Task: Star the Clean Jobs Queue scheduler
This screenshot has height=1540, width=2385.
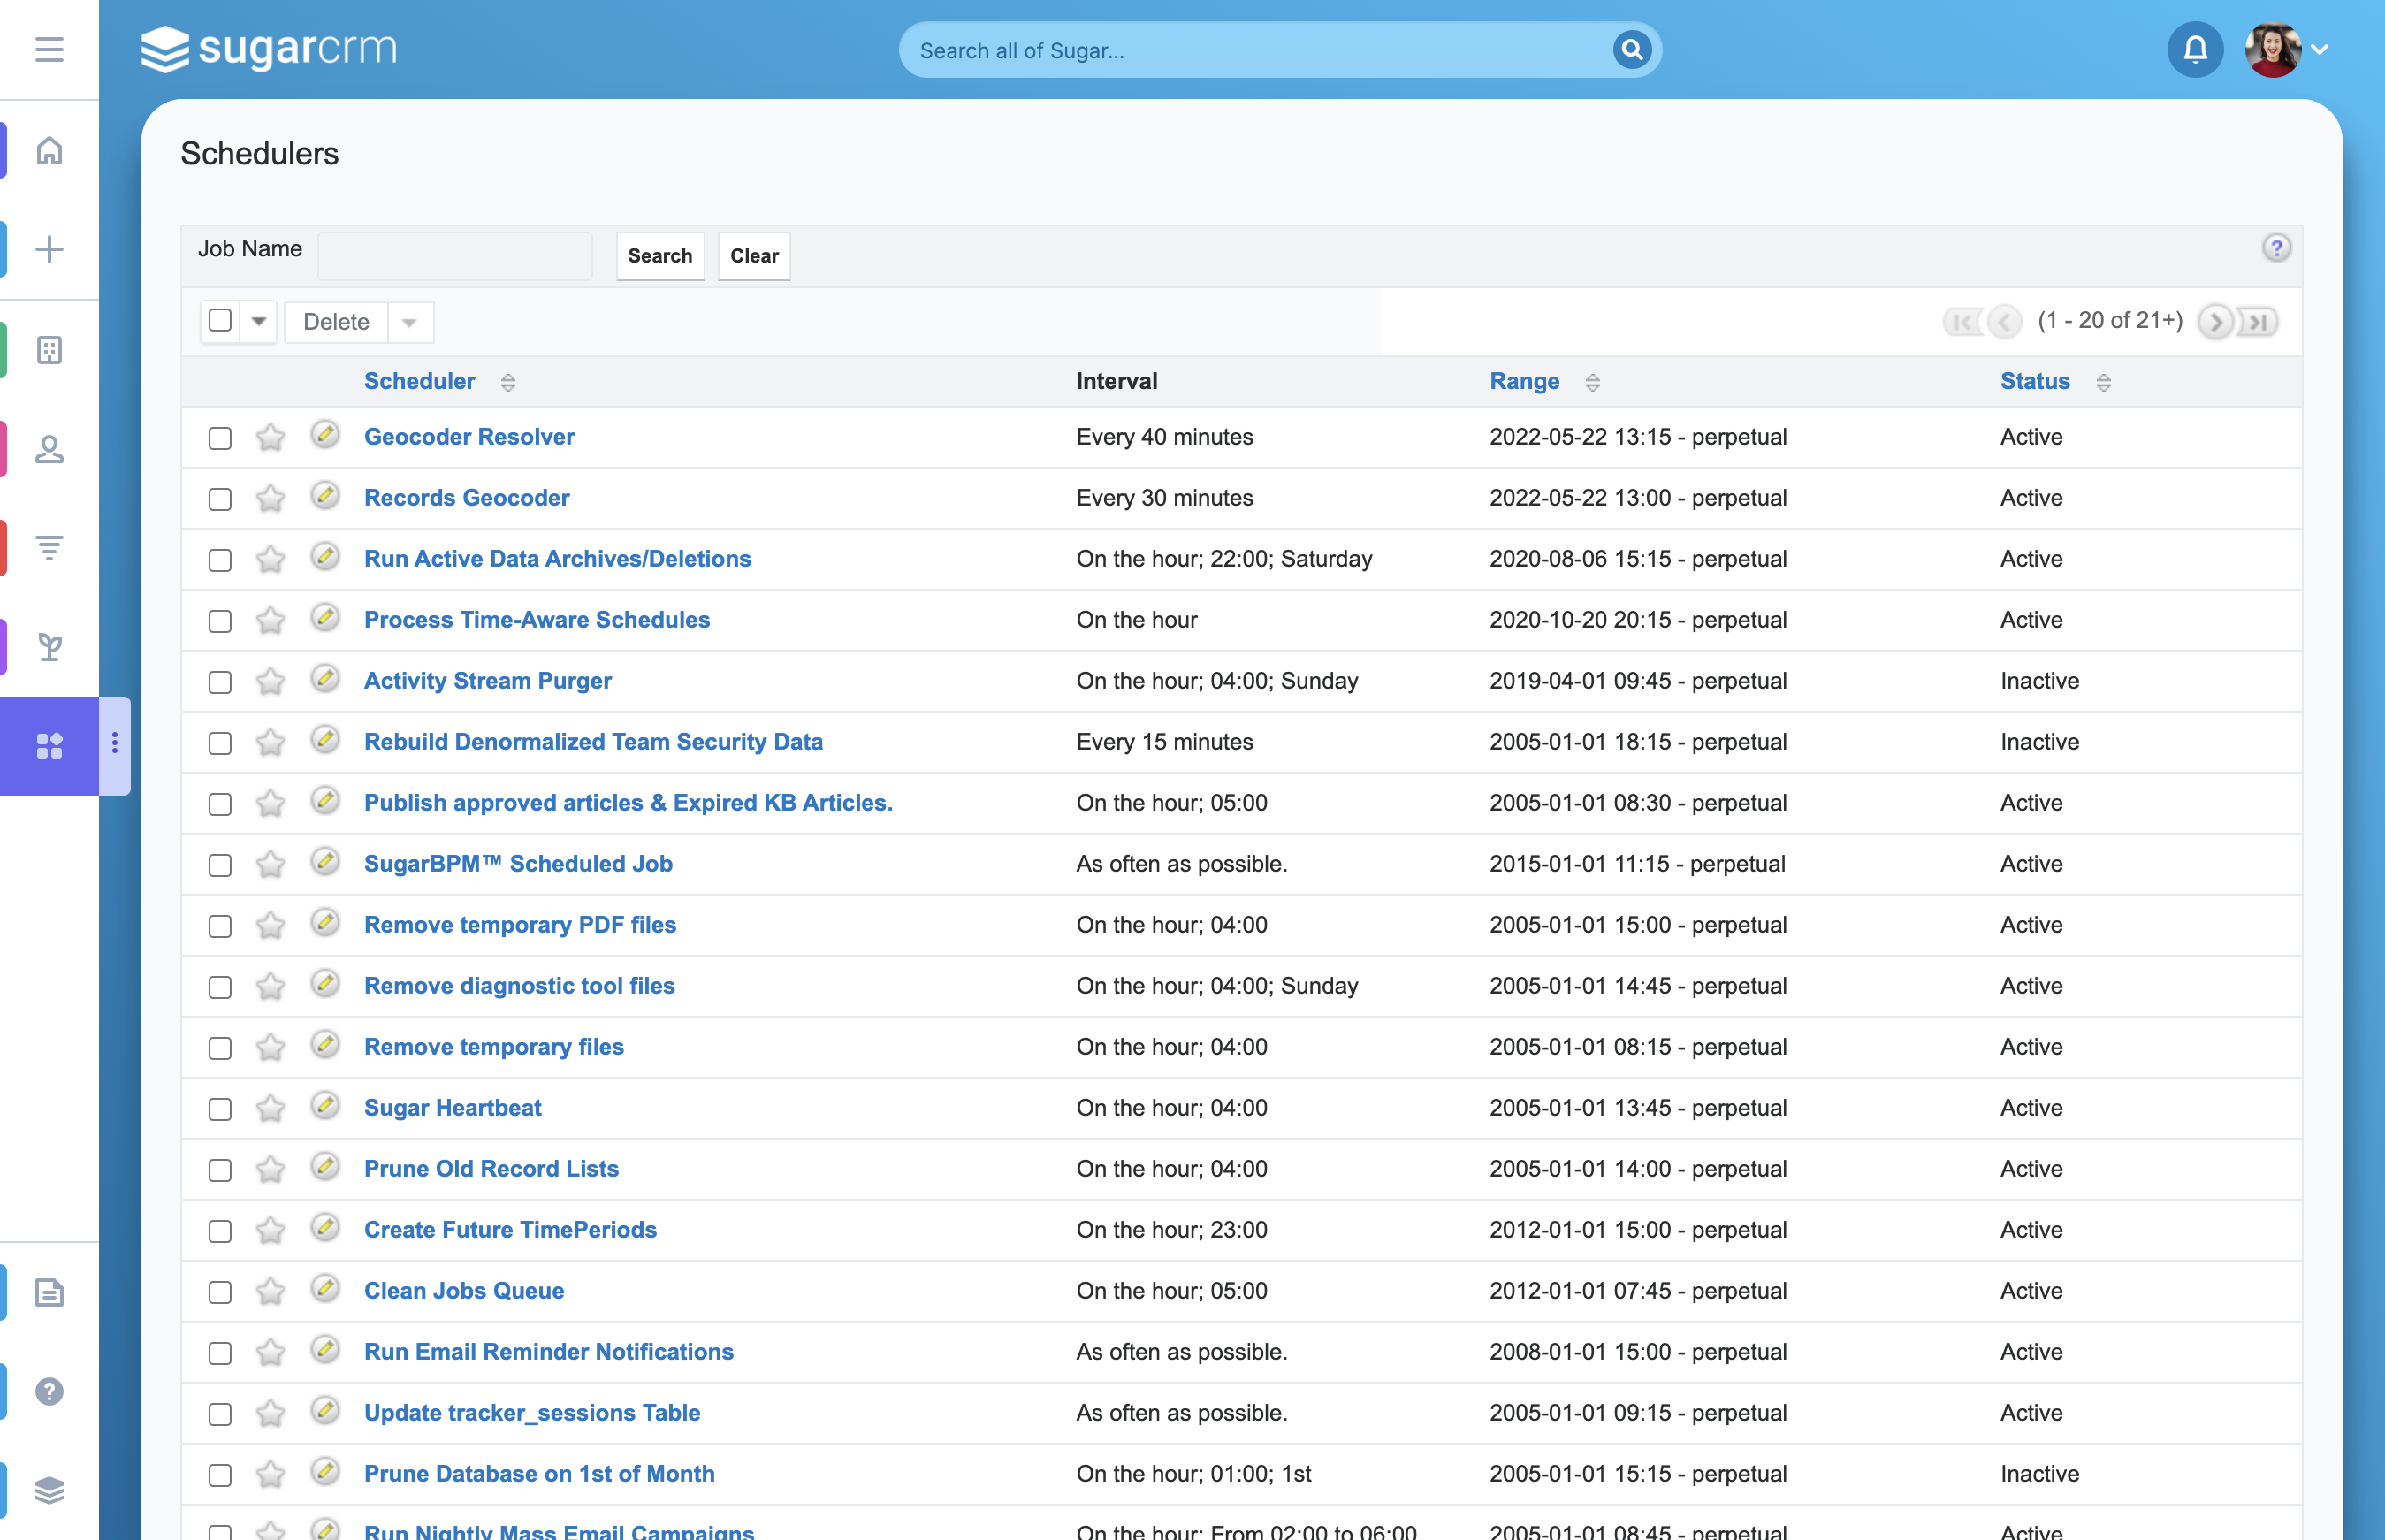Action: pos(270,1291)
